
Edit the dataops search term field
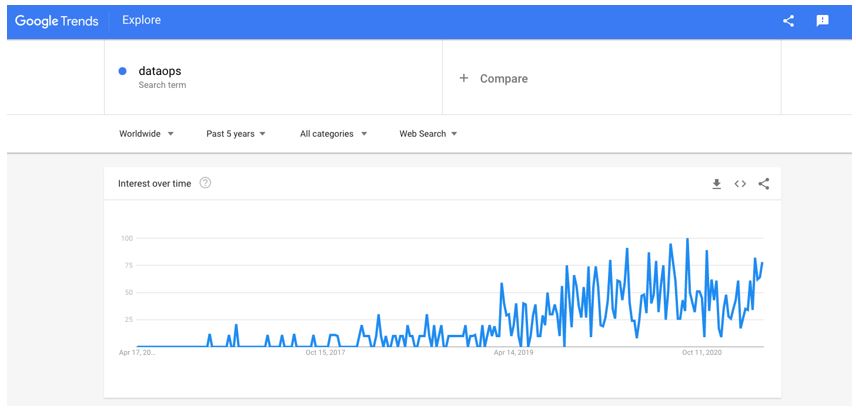coord(274,77)
